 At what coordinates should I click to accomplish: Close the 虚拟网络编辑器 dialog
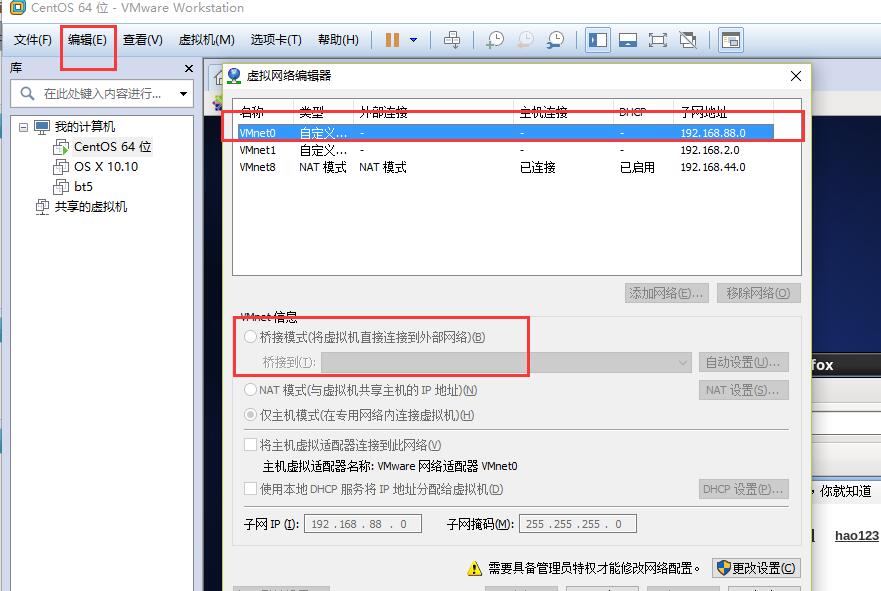coord(796,76)
